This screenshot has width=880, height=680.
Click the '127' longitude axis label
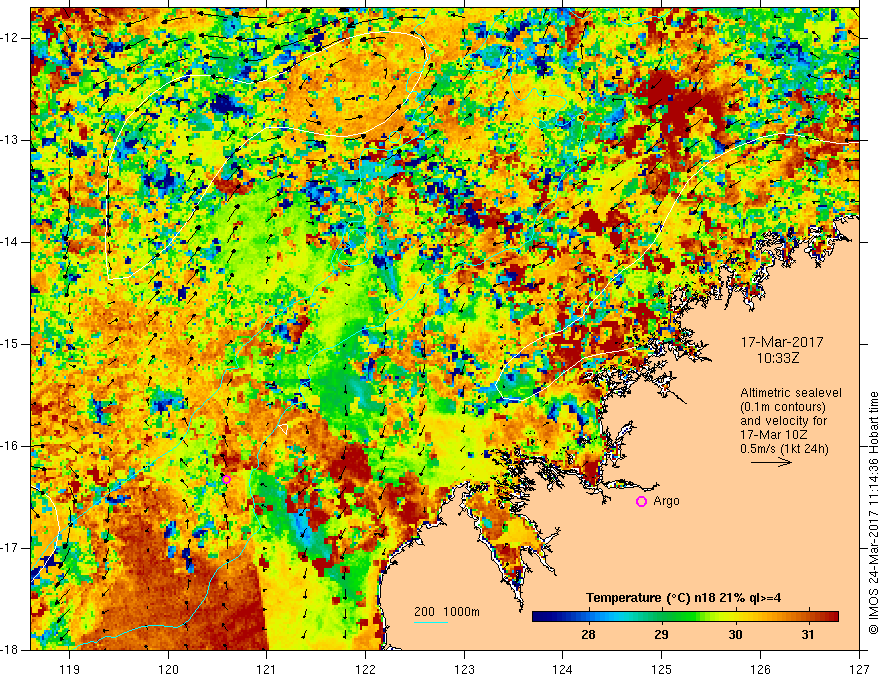pos(859,669)
